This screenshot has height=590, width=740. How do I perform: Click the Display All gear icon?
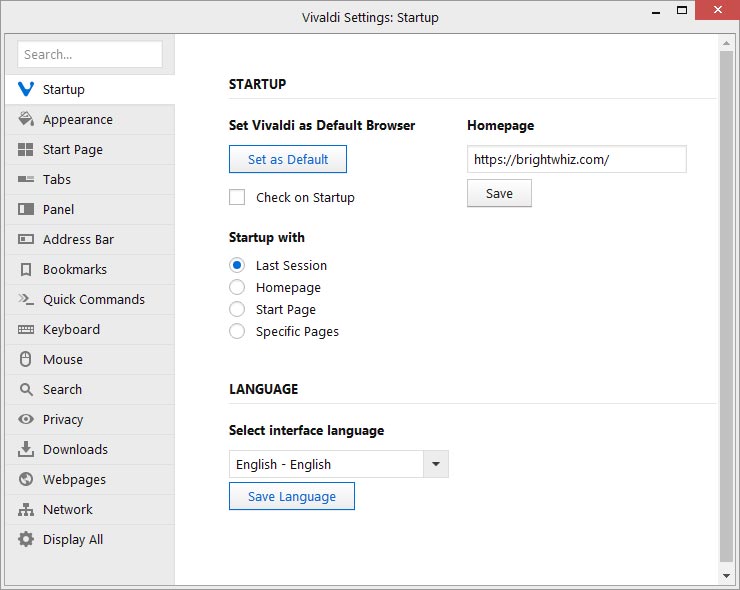tap(25, 539)
